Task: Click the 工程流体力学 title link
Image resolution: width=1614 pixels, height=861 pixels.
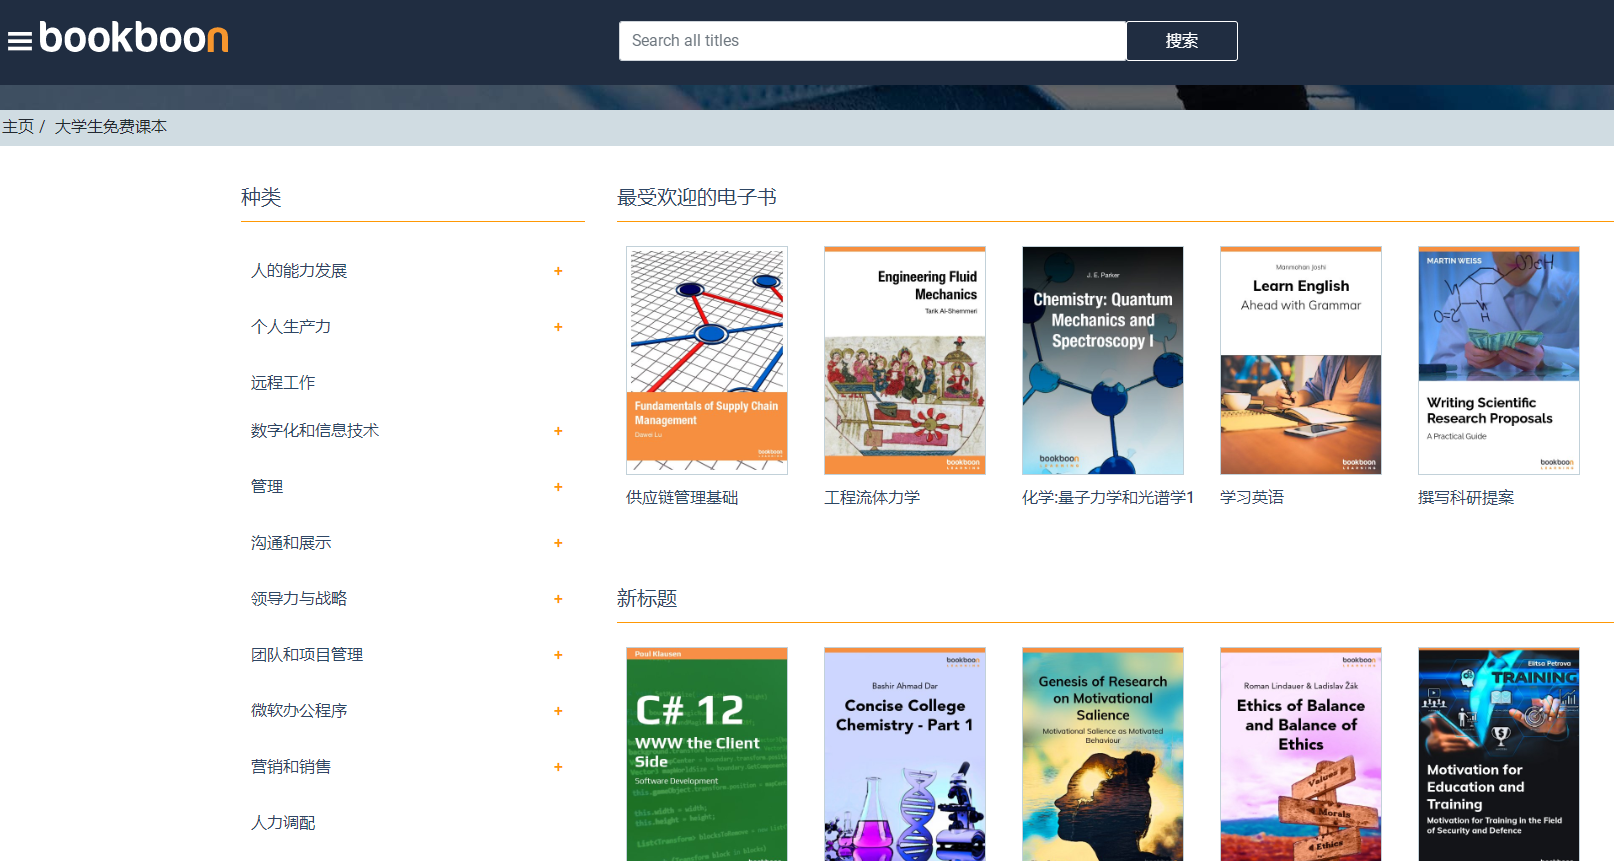Action: [872, 498]
